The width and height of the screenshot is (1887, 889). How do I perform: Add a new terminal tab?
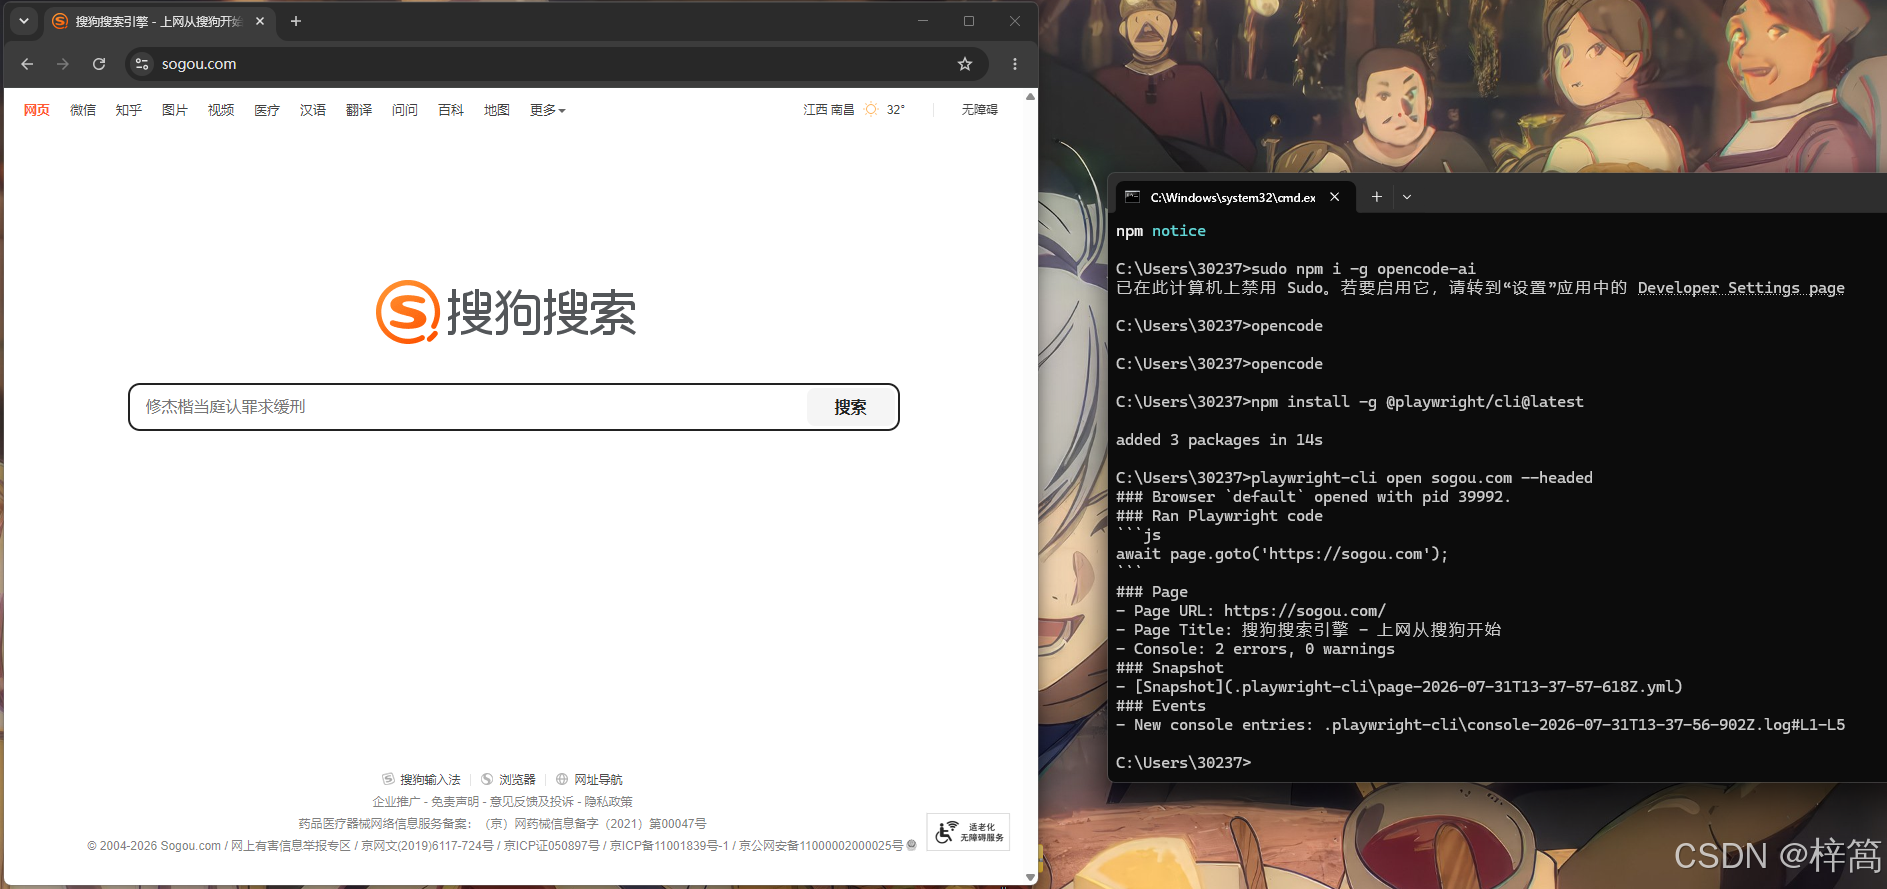(1377, 197)
